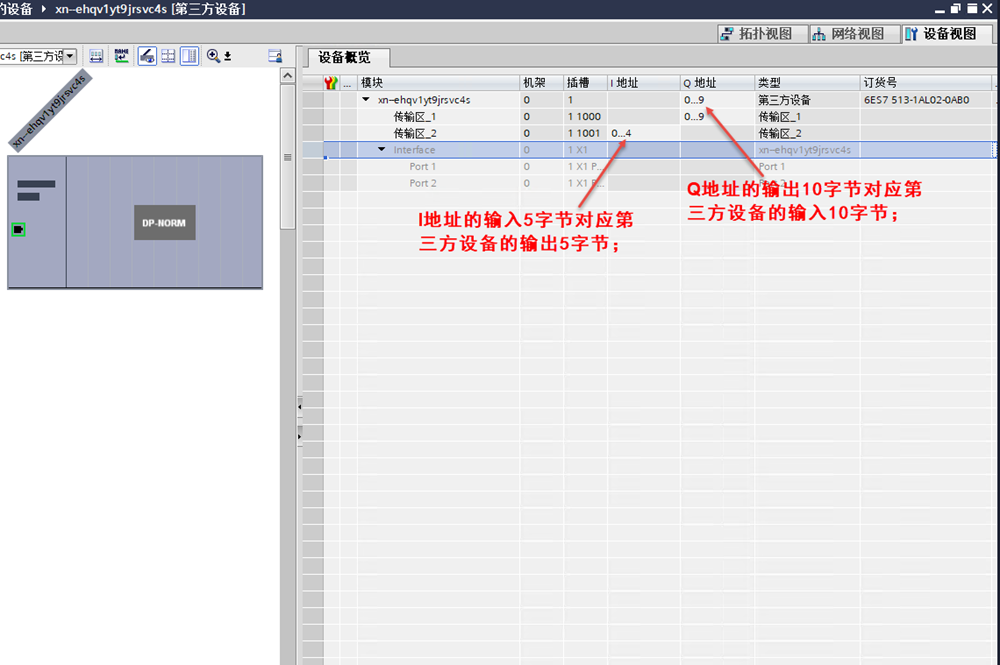The image size is (1000, 665).
Task: Toggle the highlighted pen-style view button
Action: 146,56
